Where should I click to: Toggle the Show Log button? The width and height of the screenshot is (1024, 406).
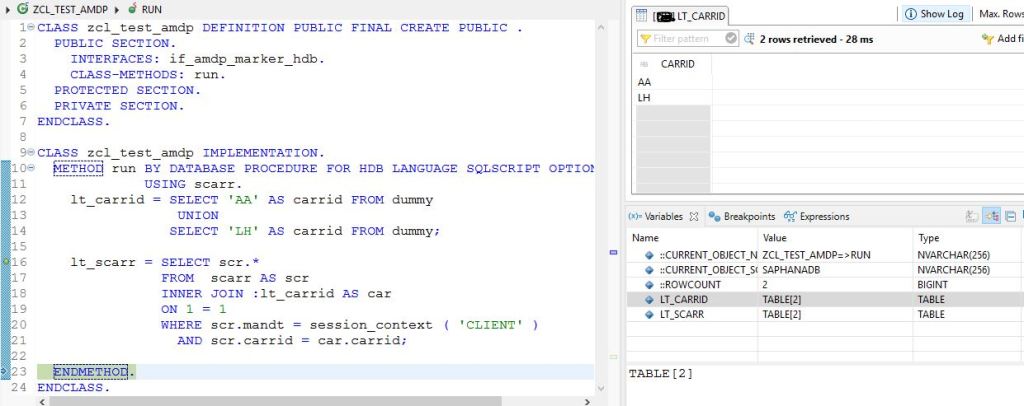pos(934,13)
